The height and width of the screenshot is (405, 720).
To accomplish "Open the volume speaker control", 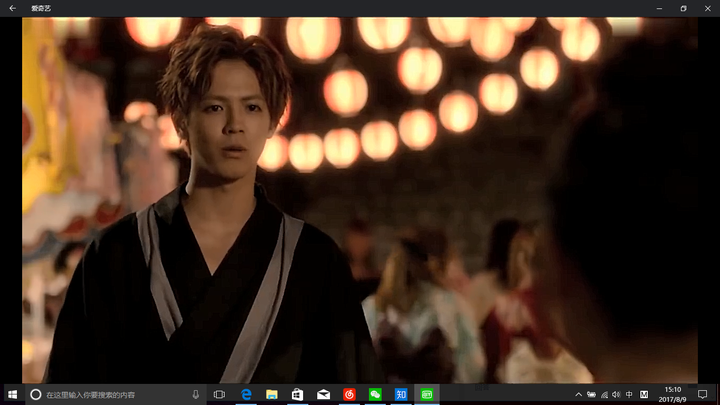I will [x=616, y=394].
